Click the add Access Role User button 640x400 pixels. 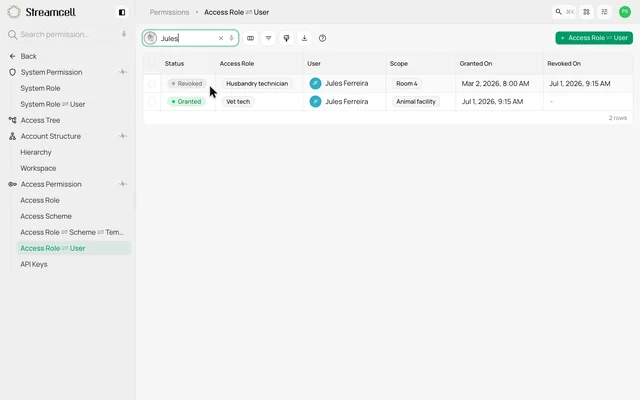(x=594, y=38)
